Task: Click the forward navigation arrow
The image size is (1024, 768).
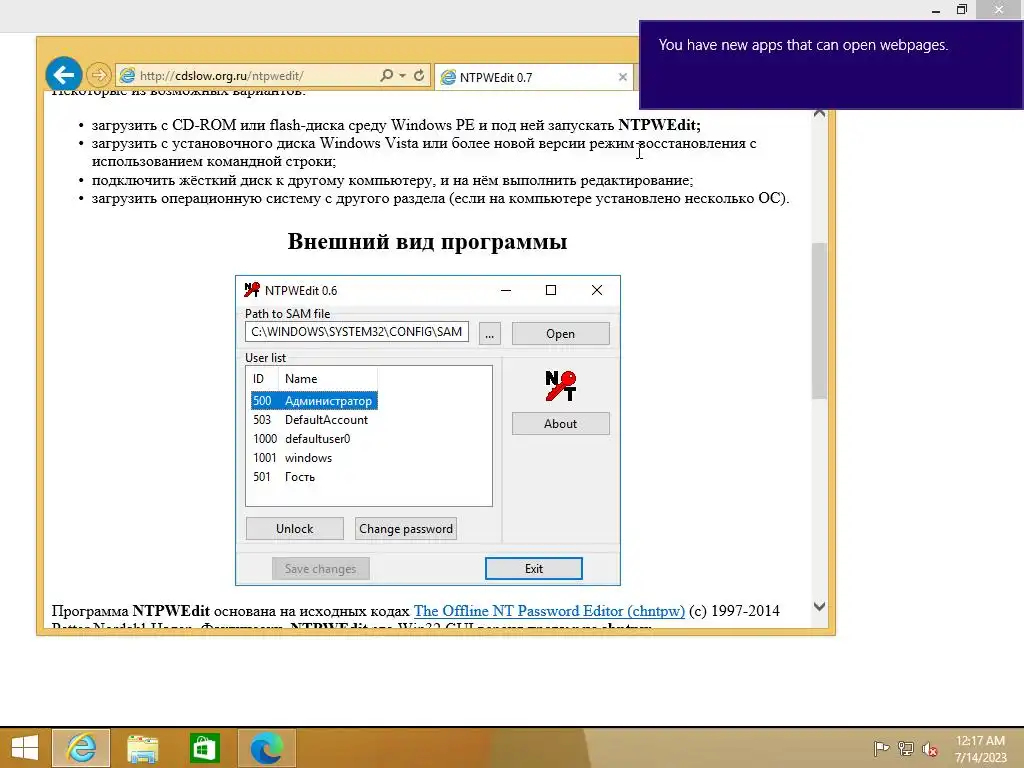Action: pos(99,75)
